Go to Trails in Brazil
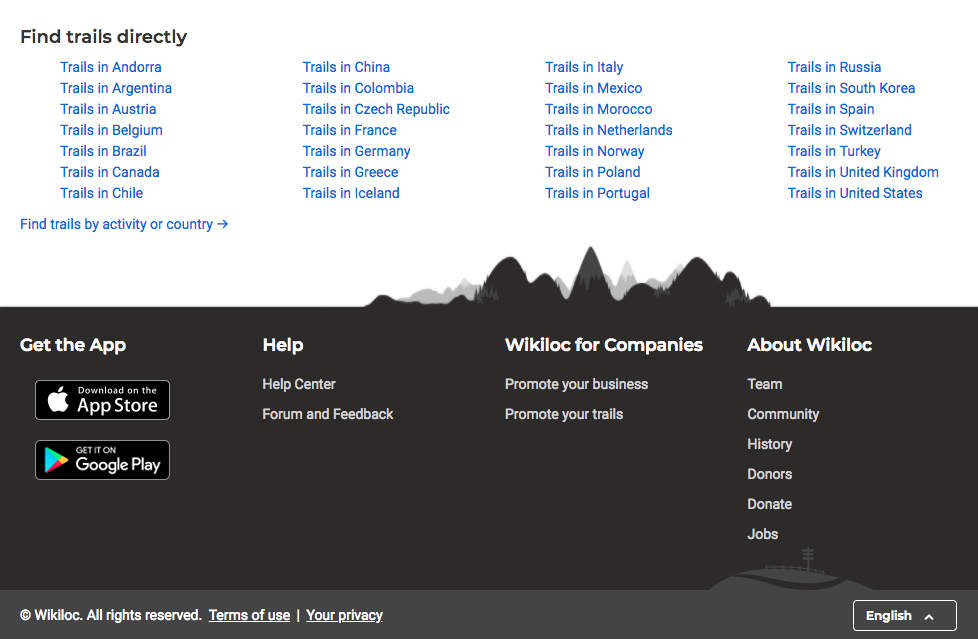 [x=103, y=151]
